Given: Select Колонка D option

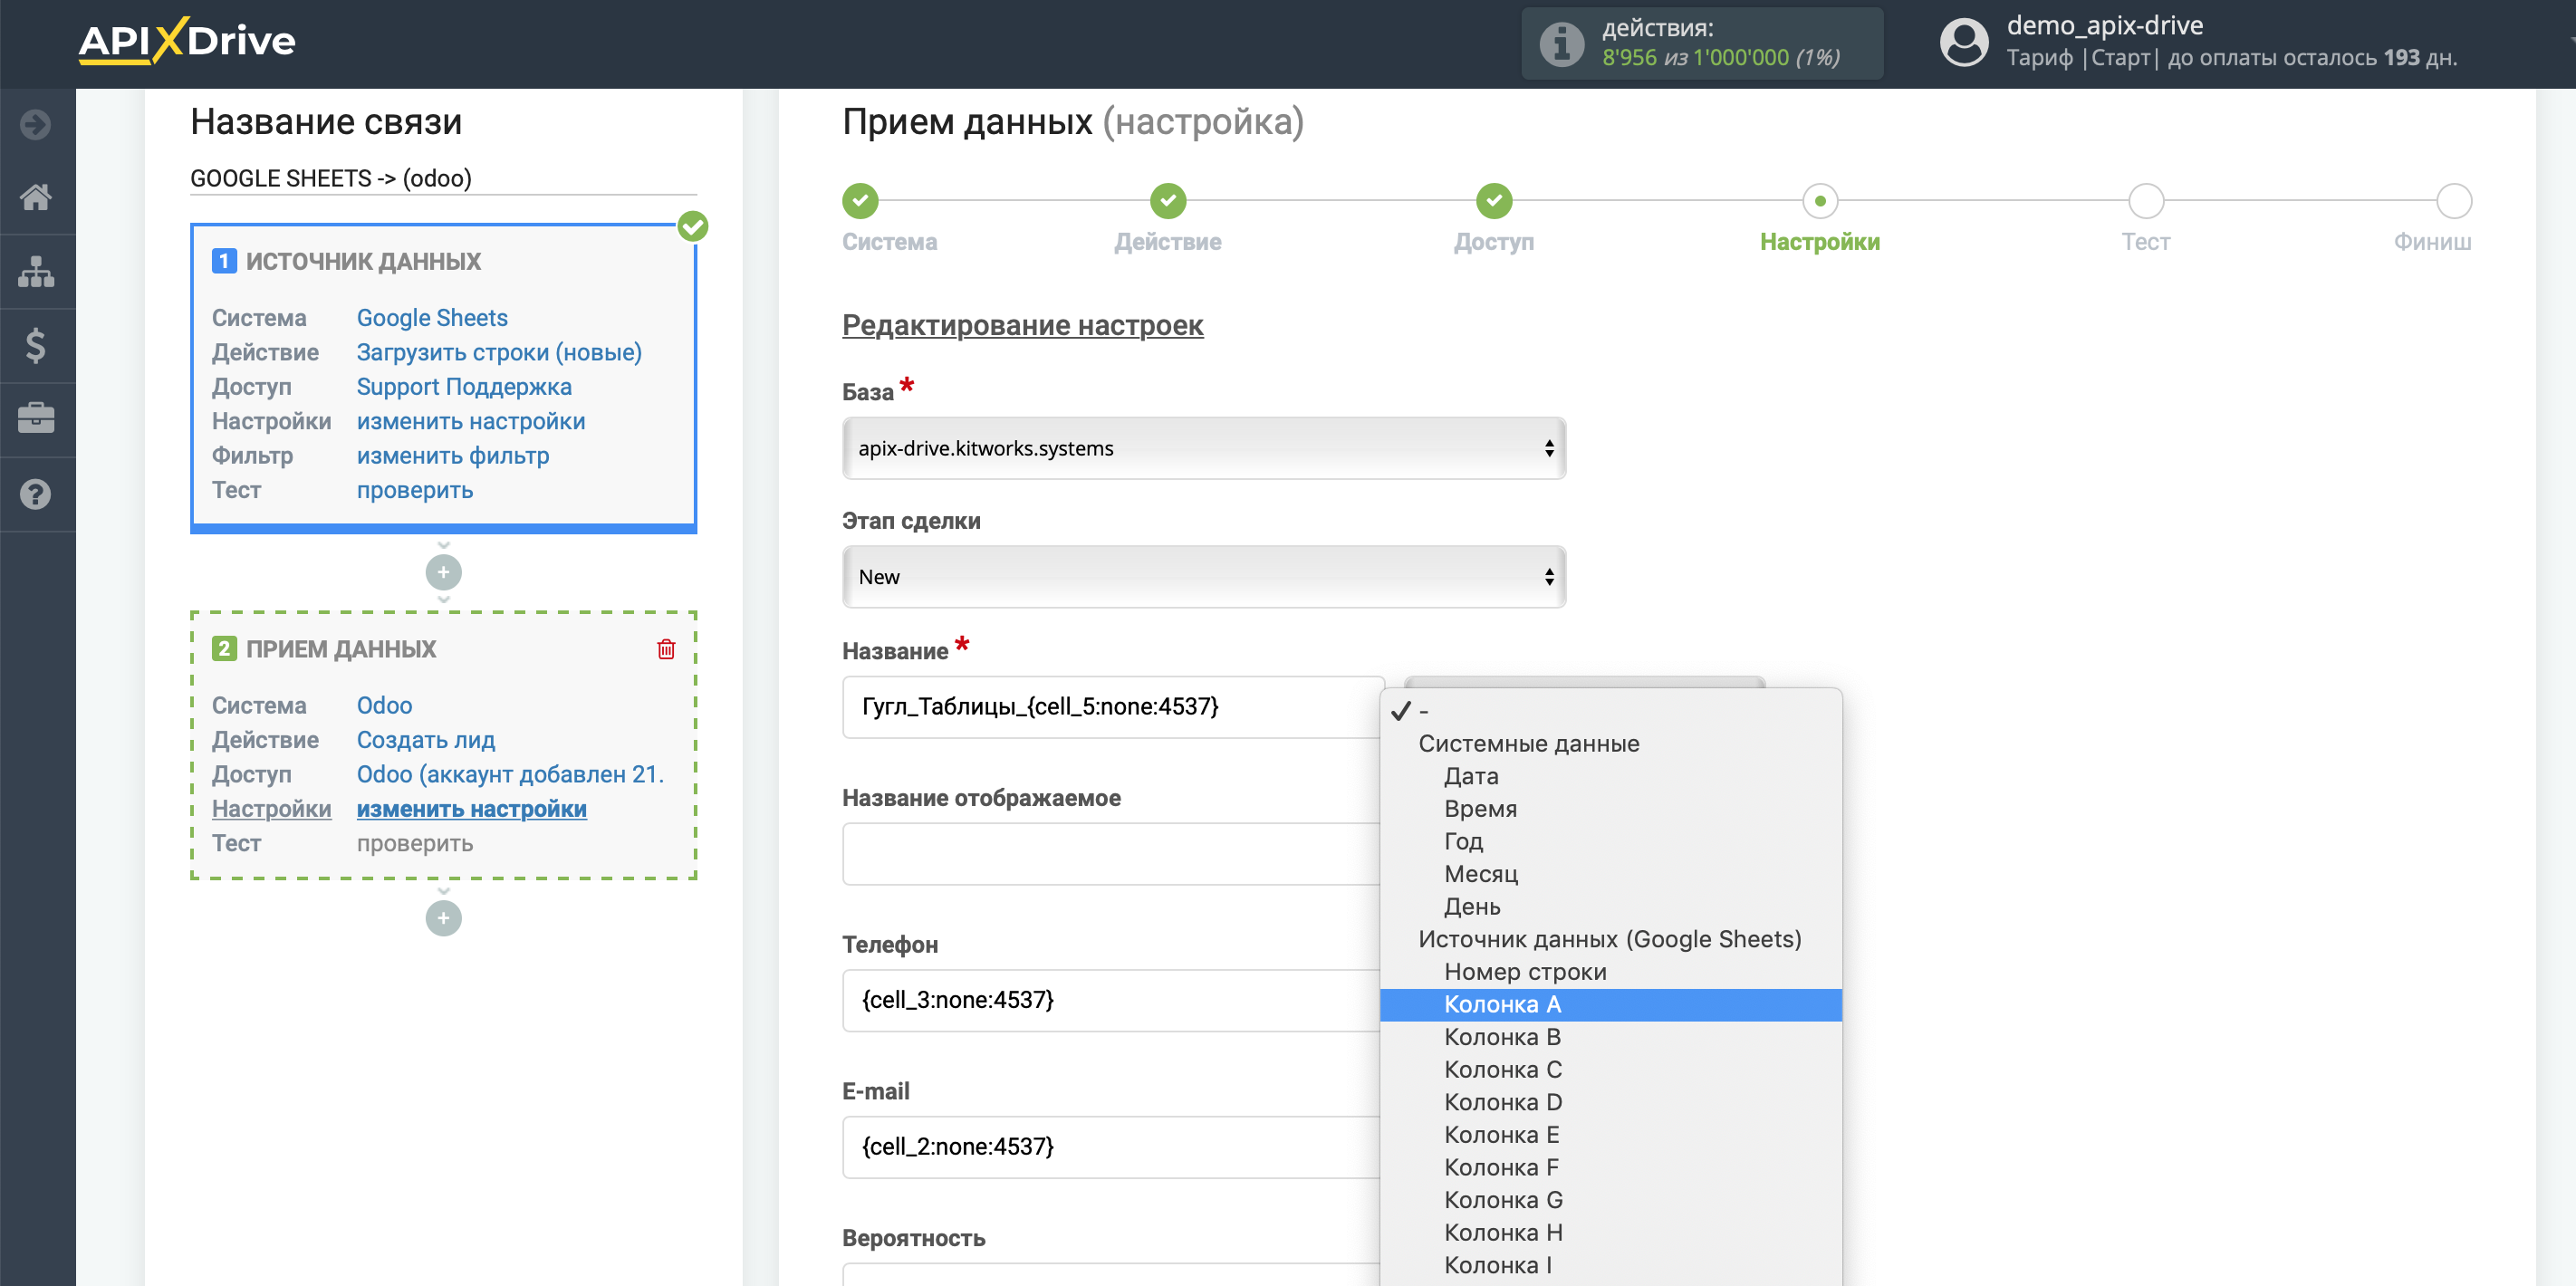Looking at the screenshot, I should (x=1611, y=1102).
